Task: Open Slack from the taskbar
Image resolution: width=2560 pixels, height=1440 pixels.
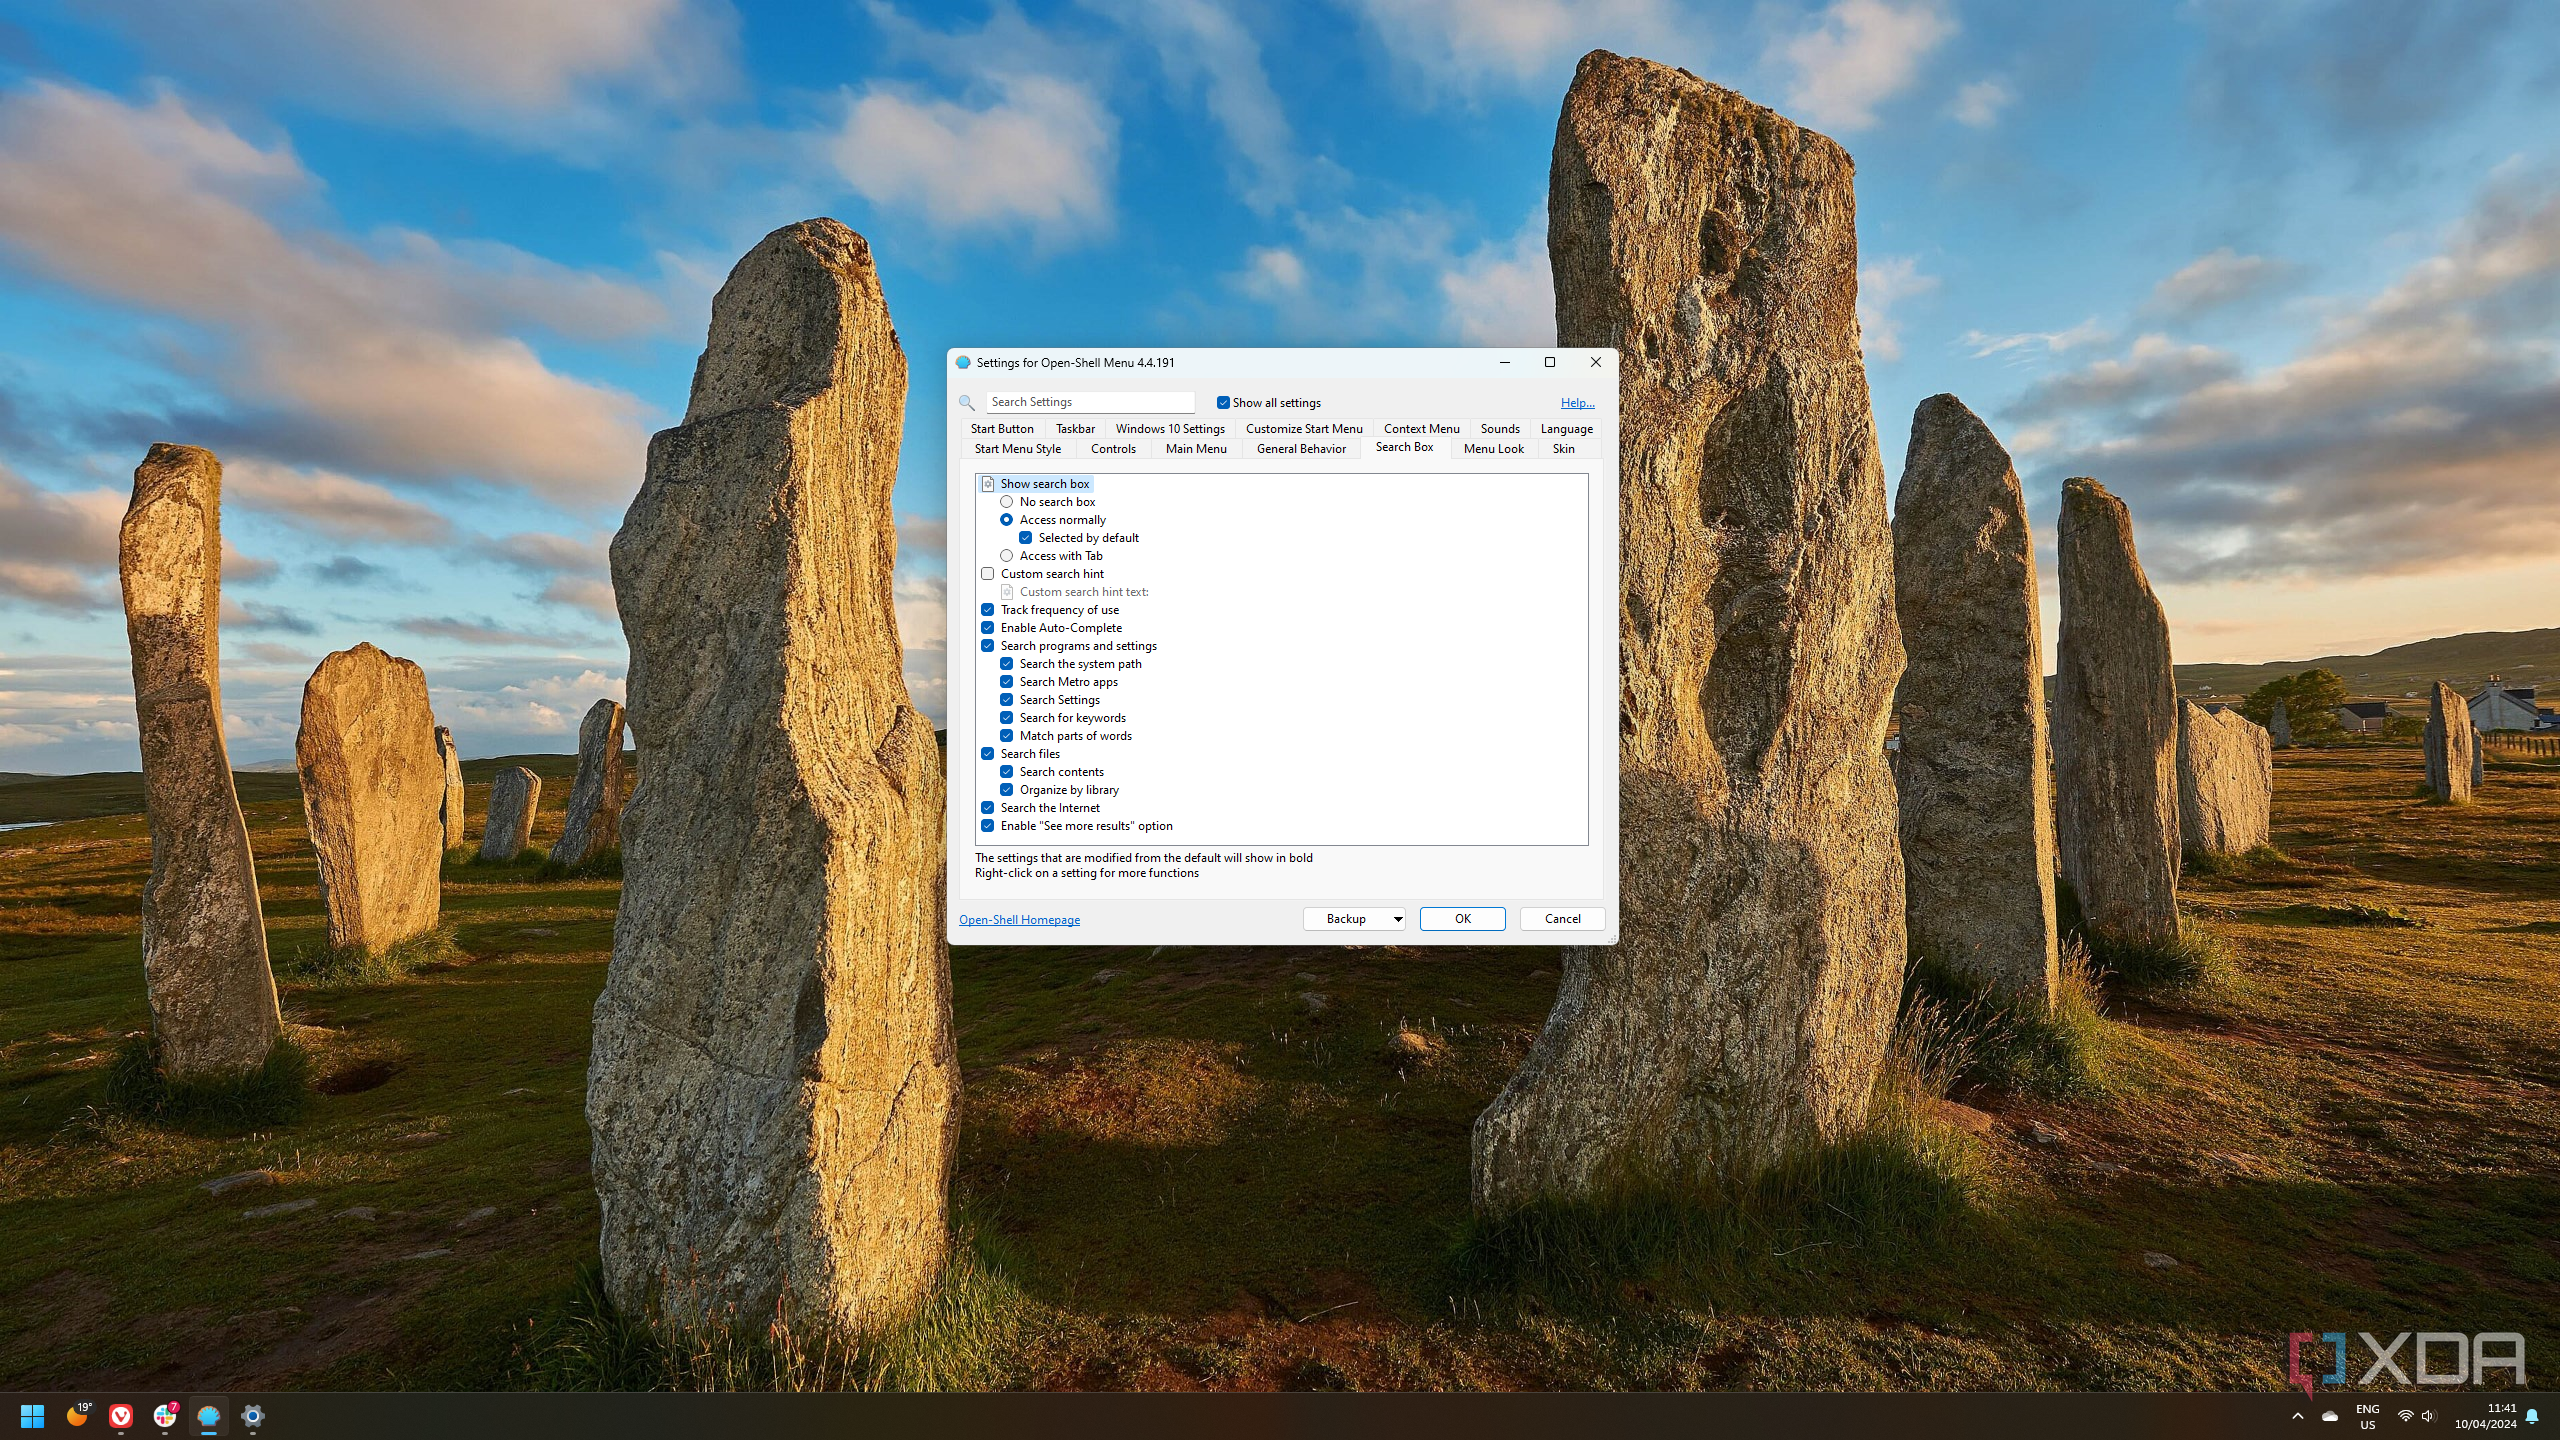Action: [x=165, y=1415]
